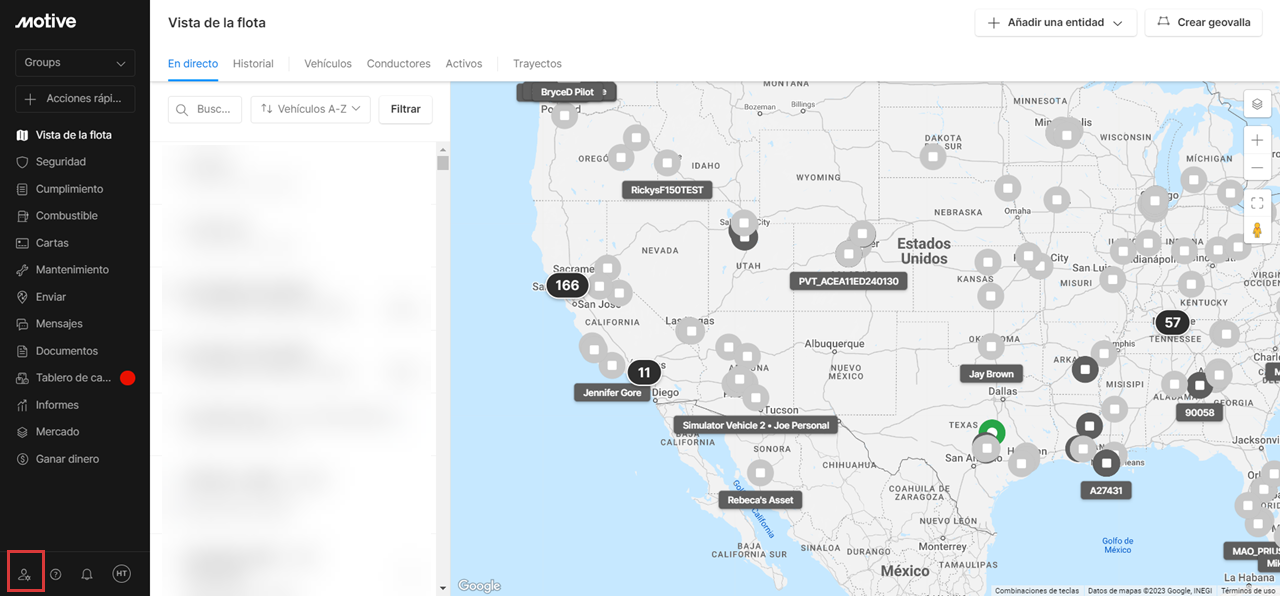The width and height of the screenshot is (1280, 596).
Task: Click the Informes chart icon
Action: 23,405
